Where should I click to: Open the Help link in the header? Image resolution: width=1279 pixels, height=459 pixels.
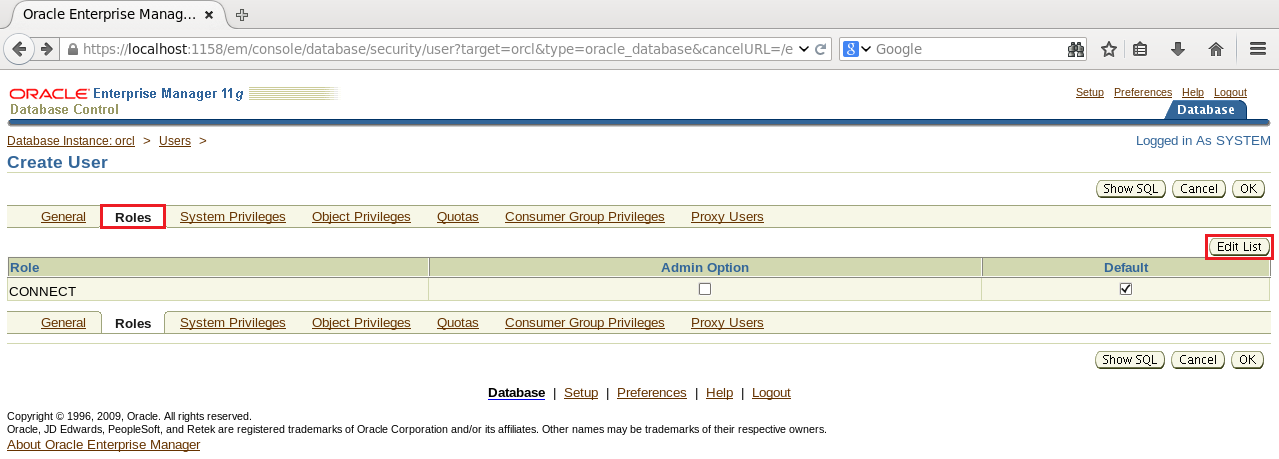(x=1193, y=92)
